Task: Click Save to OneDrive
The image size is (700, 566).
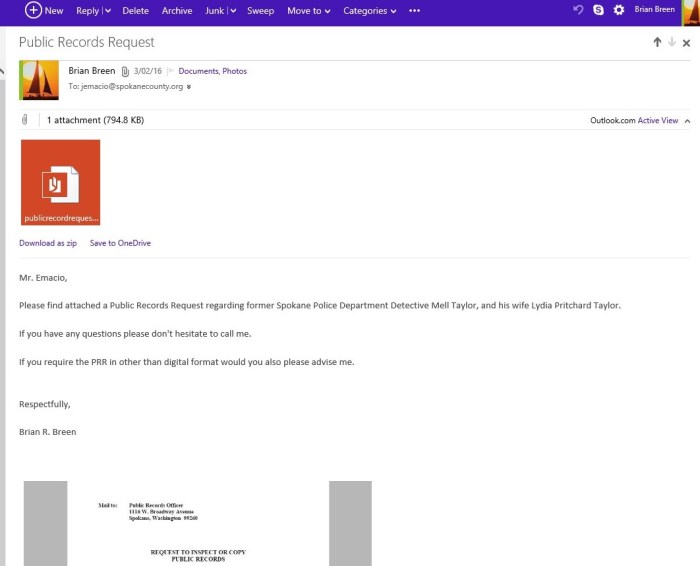Action: click(x=120, y=243)
